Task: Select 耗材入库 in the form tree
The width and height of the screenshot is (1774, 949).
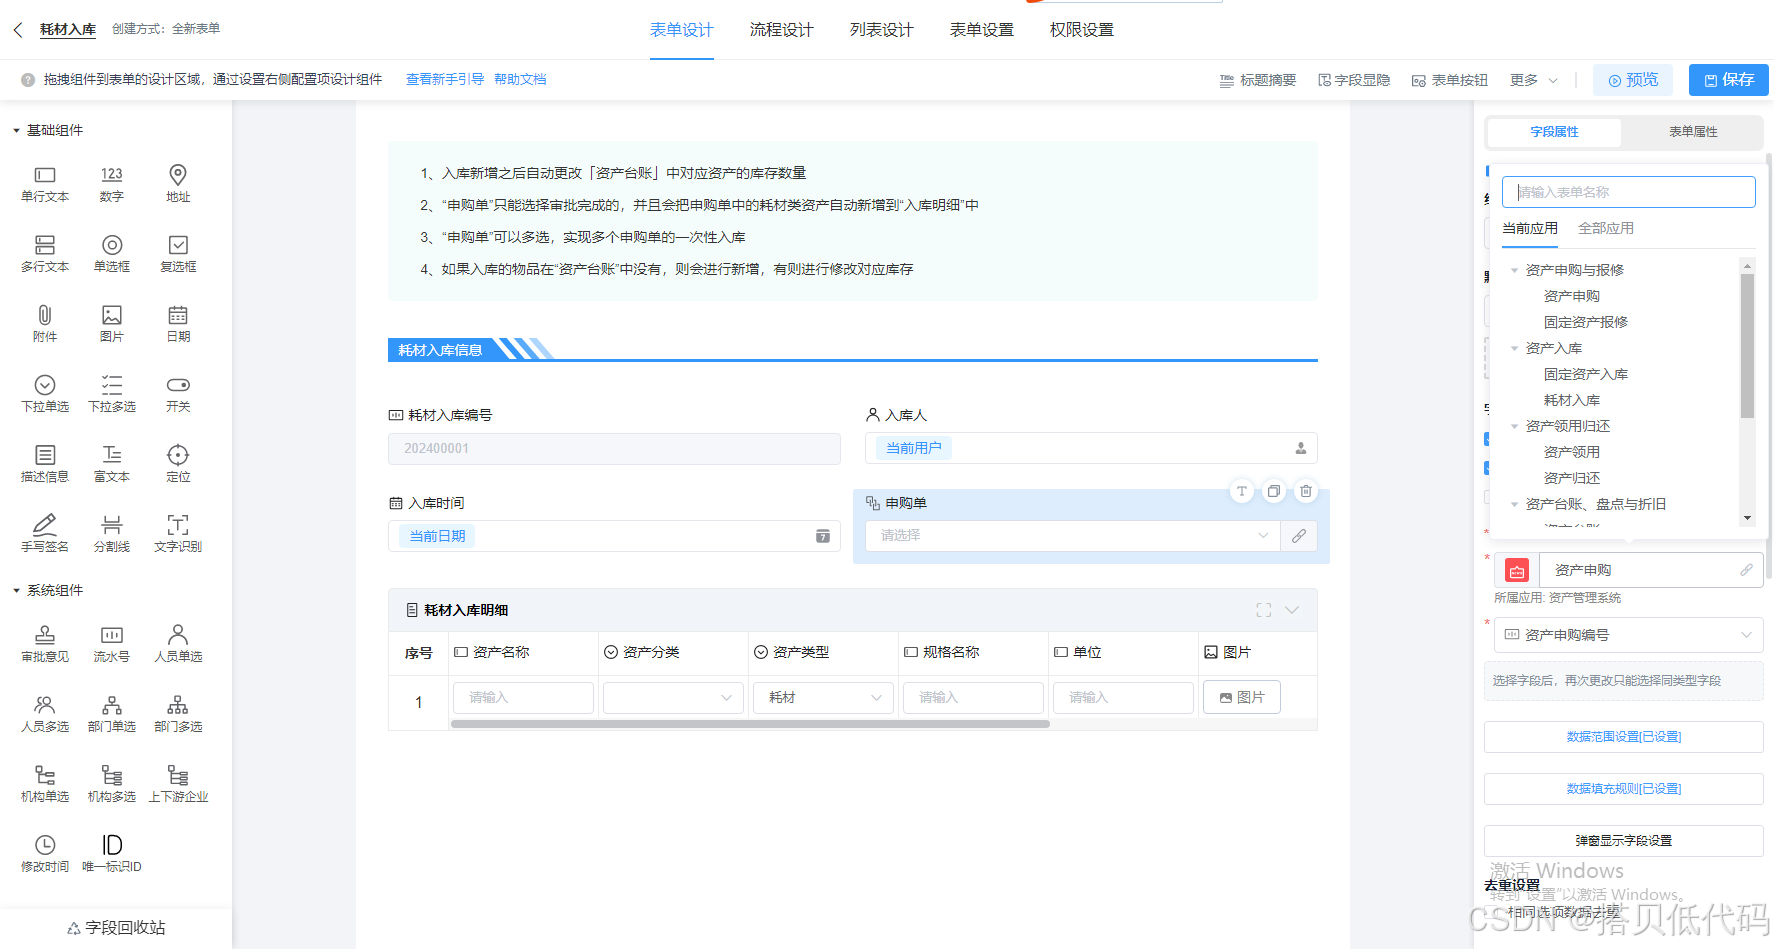Action: (x=1572, y=401)
